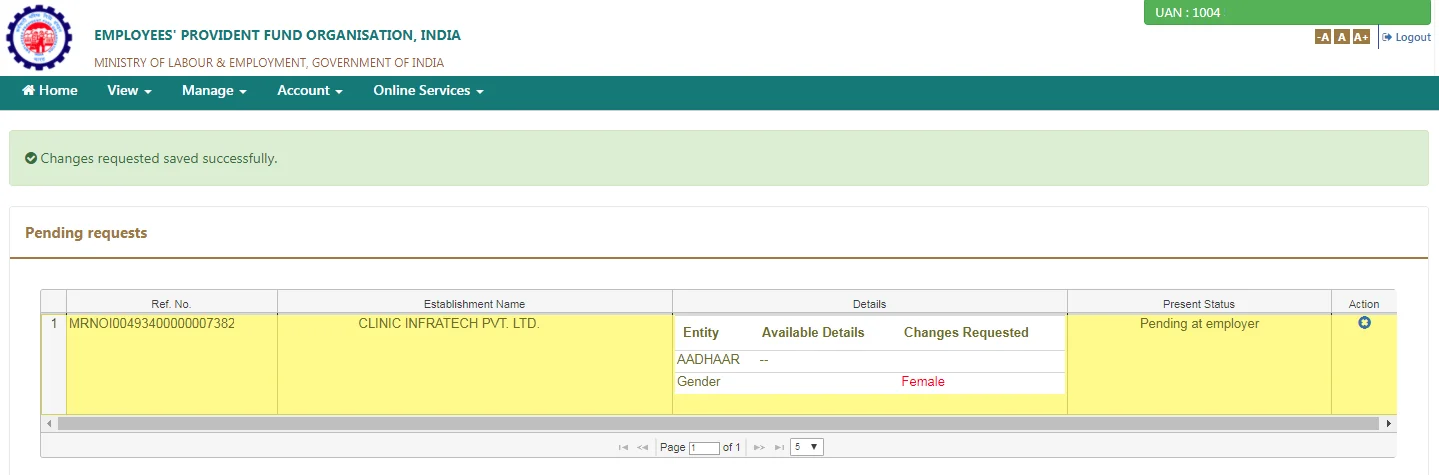This screenshot has height=475, width=1439.
Task: Click the page number input field
Action: 704,448
